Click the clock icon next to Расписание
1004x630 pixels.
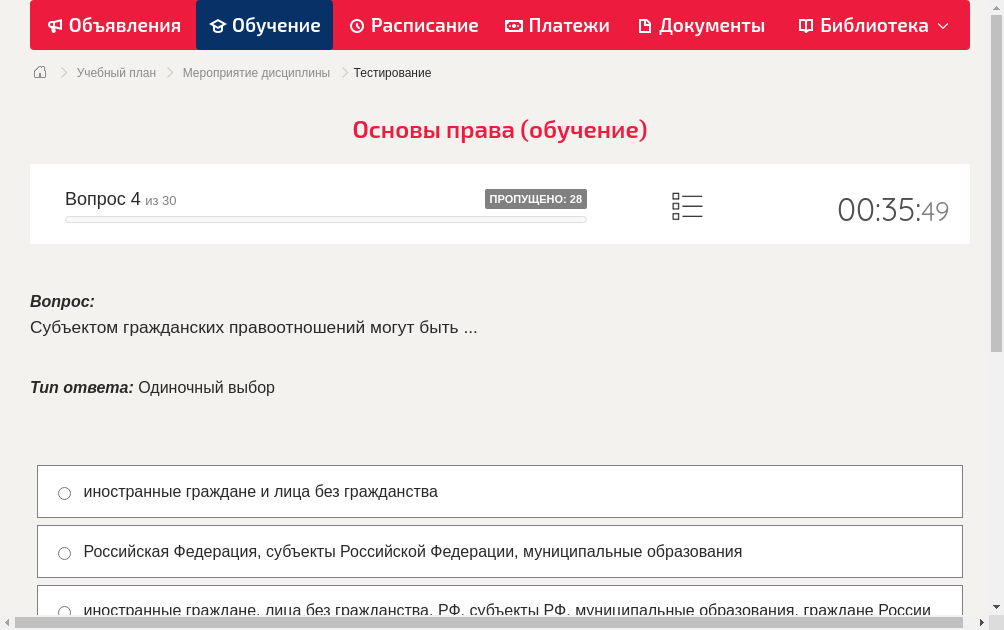pos(355,25)
